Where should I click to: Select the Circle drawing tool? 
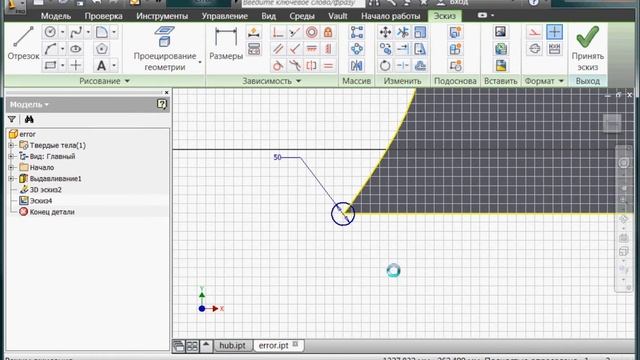click(x=50, y=32)
